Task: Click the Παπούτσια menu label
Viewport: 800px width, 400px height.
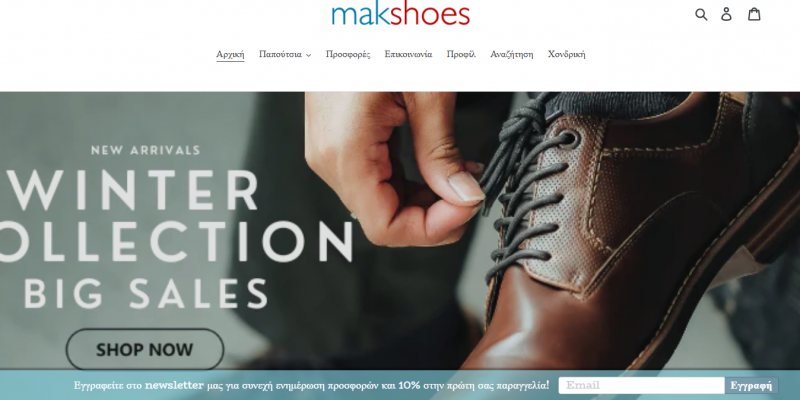Action: click(x=280, y=54)
